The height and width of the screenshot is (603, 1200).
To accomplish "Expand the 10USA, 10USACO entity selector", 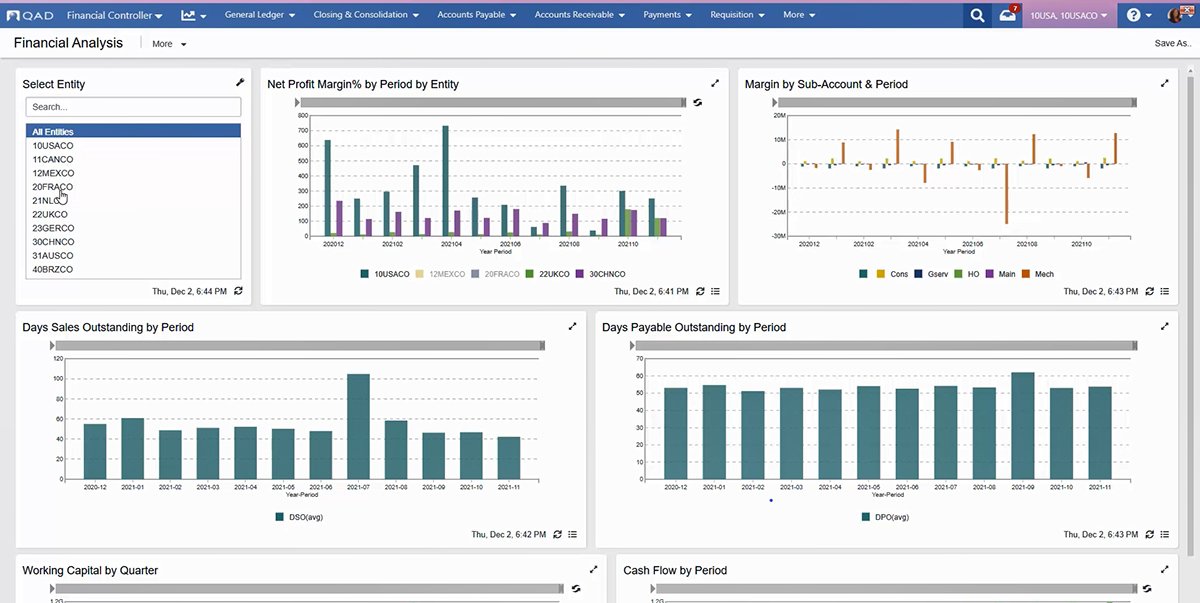I will click(1068, 15).
